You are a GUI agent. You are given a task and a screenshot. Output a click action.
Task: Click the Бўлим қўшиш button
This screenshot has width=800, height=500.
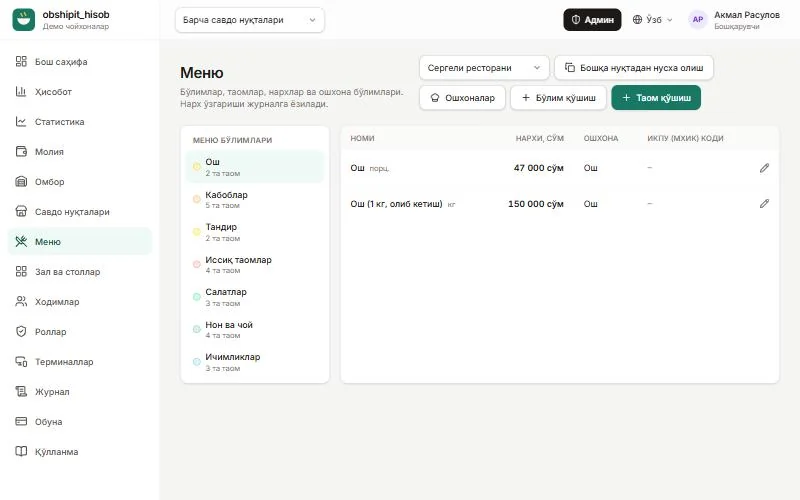[x=558, y=97]
